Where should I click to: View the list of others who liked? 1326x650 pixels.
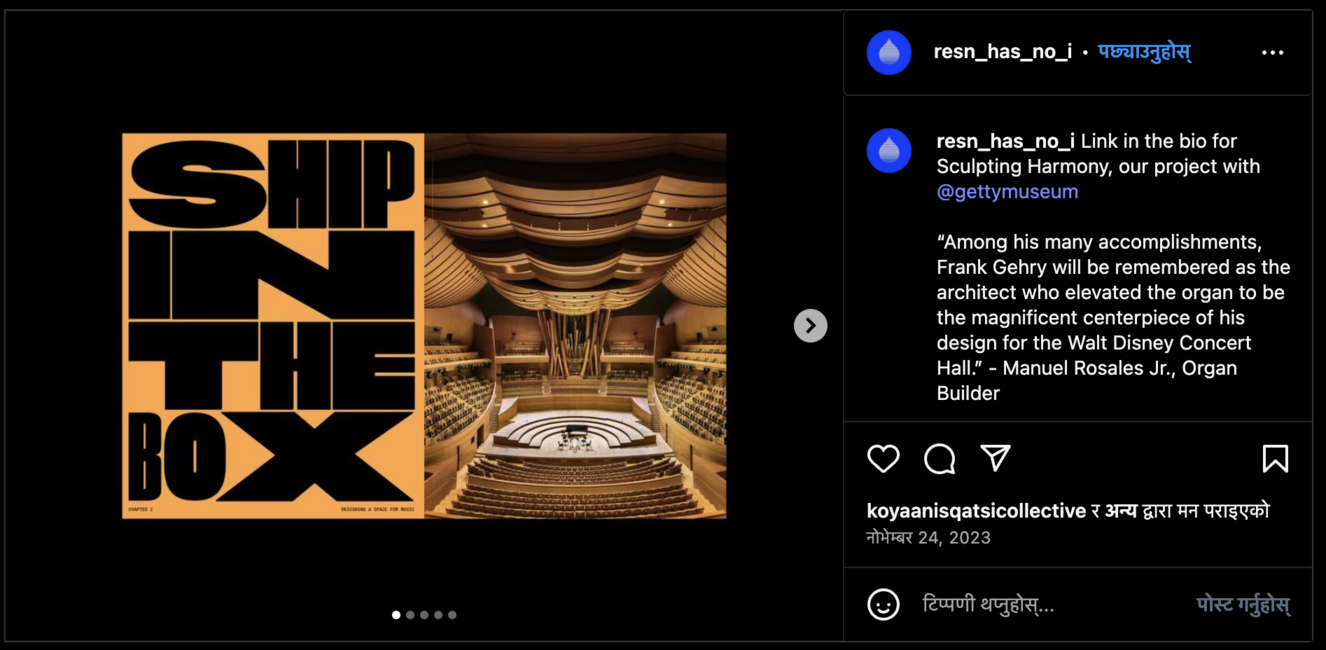(x=1120, y=510)
